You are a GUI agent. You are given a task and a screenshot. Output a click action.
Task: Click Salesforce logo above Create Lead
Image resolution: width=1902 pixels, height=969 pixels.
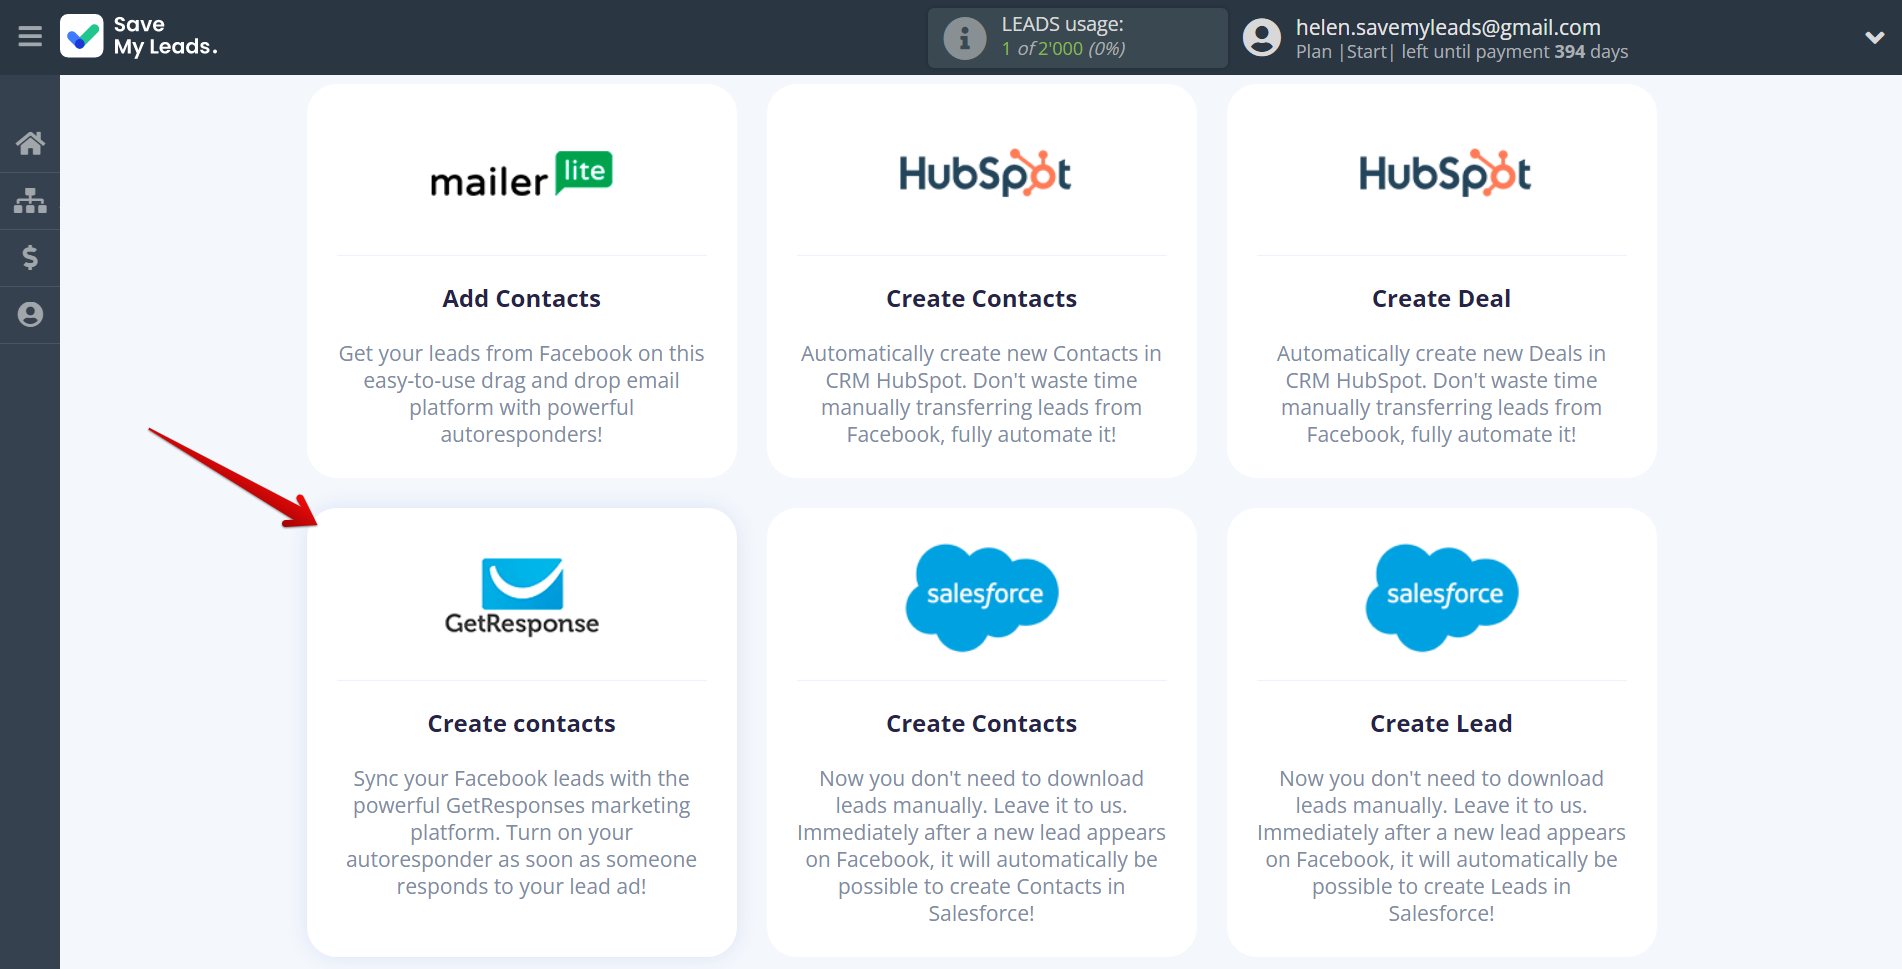(x=1442, y=597)
